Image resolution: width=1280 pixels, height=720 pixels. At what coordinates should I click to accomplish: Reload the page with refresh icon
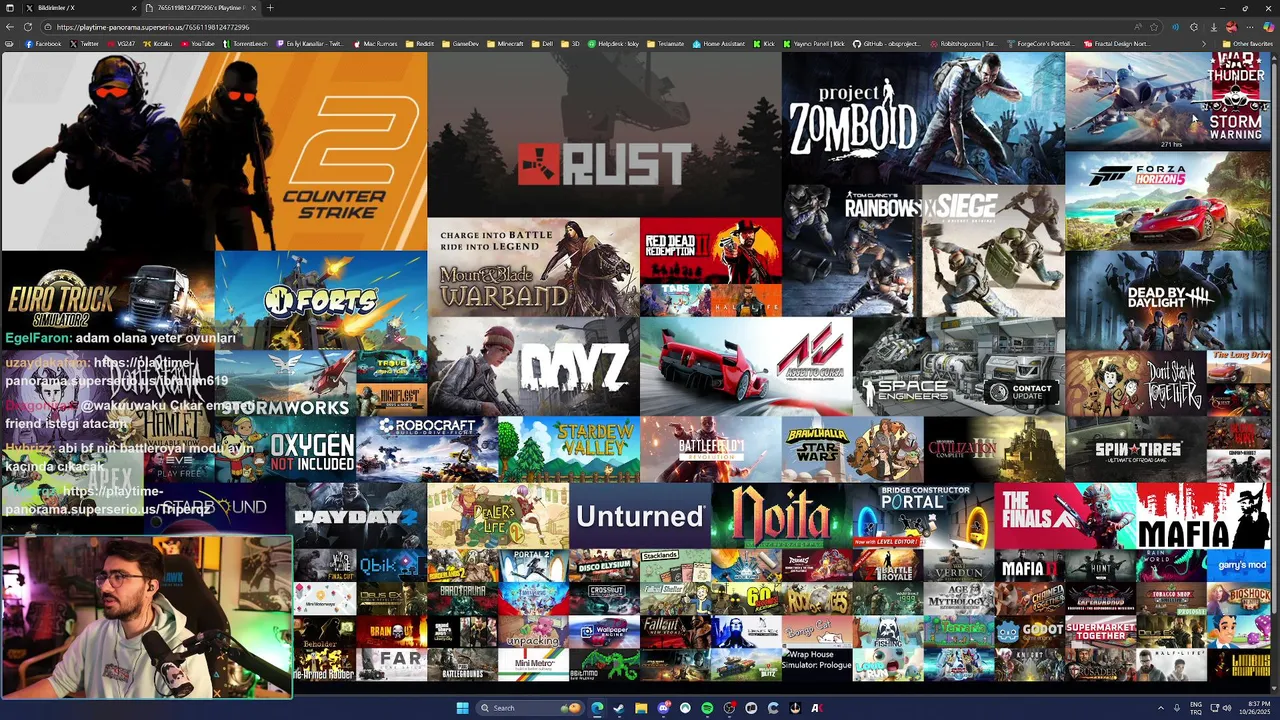27,27
